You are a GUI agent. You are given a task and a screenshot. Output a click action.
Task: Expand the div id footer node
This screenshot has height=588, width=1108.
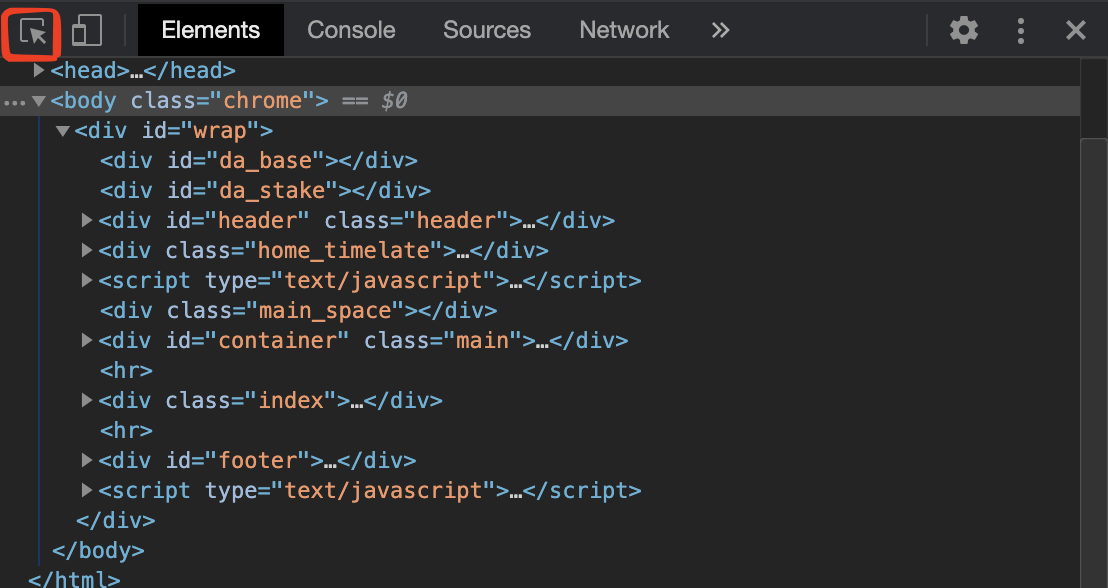click(x=87, y=461)
